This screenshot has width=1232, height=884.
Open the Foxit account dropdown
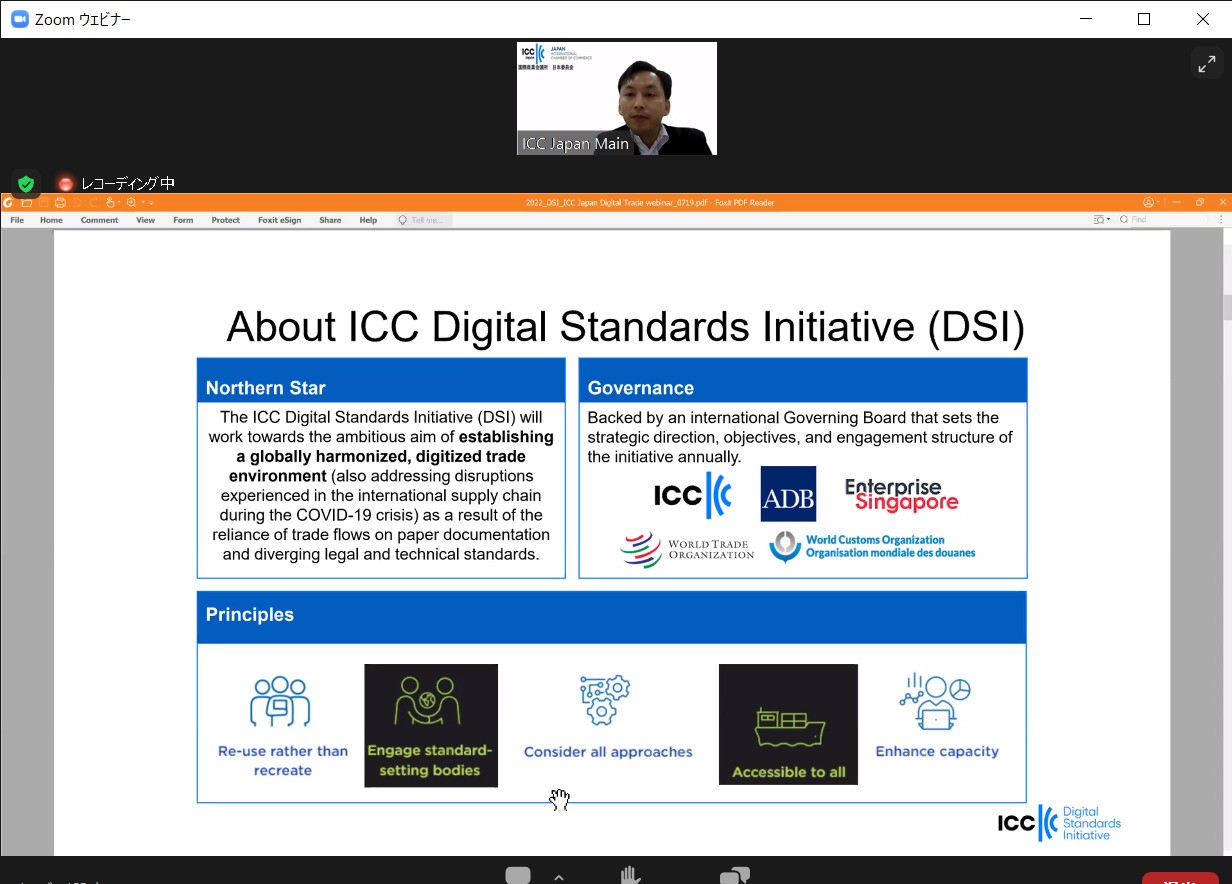pos(1152,203)
